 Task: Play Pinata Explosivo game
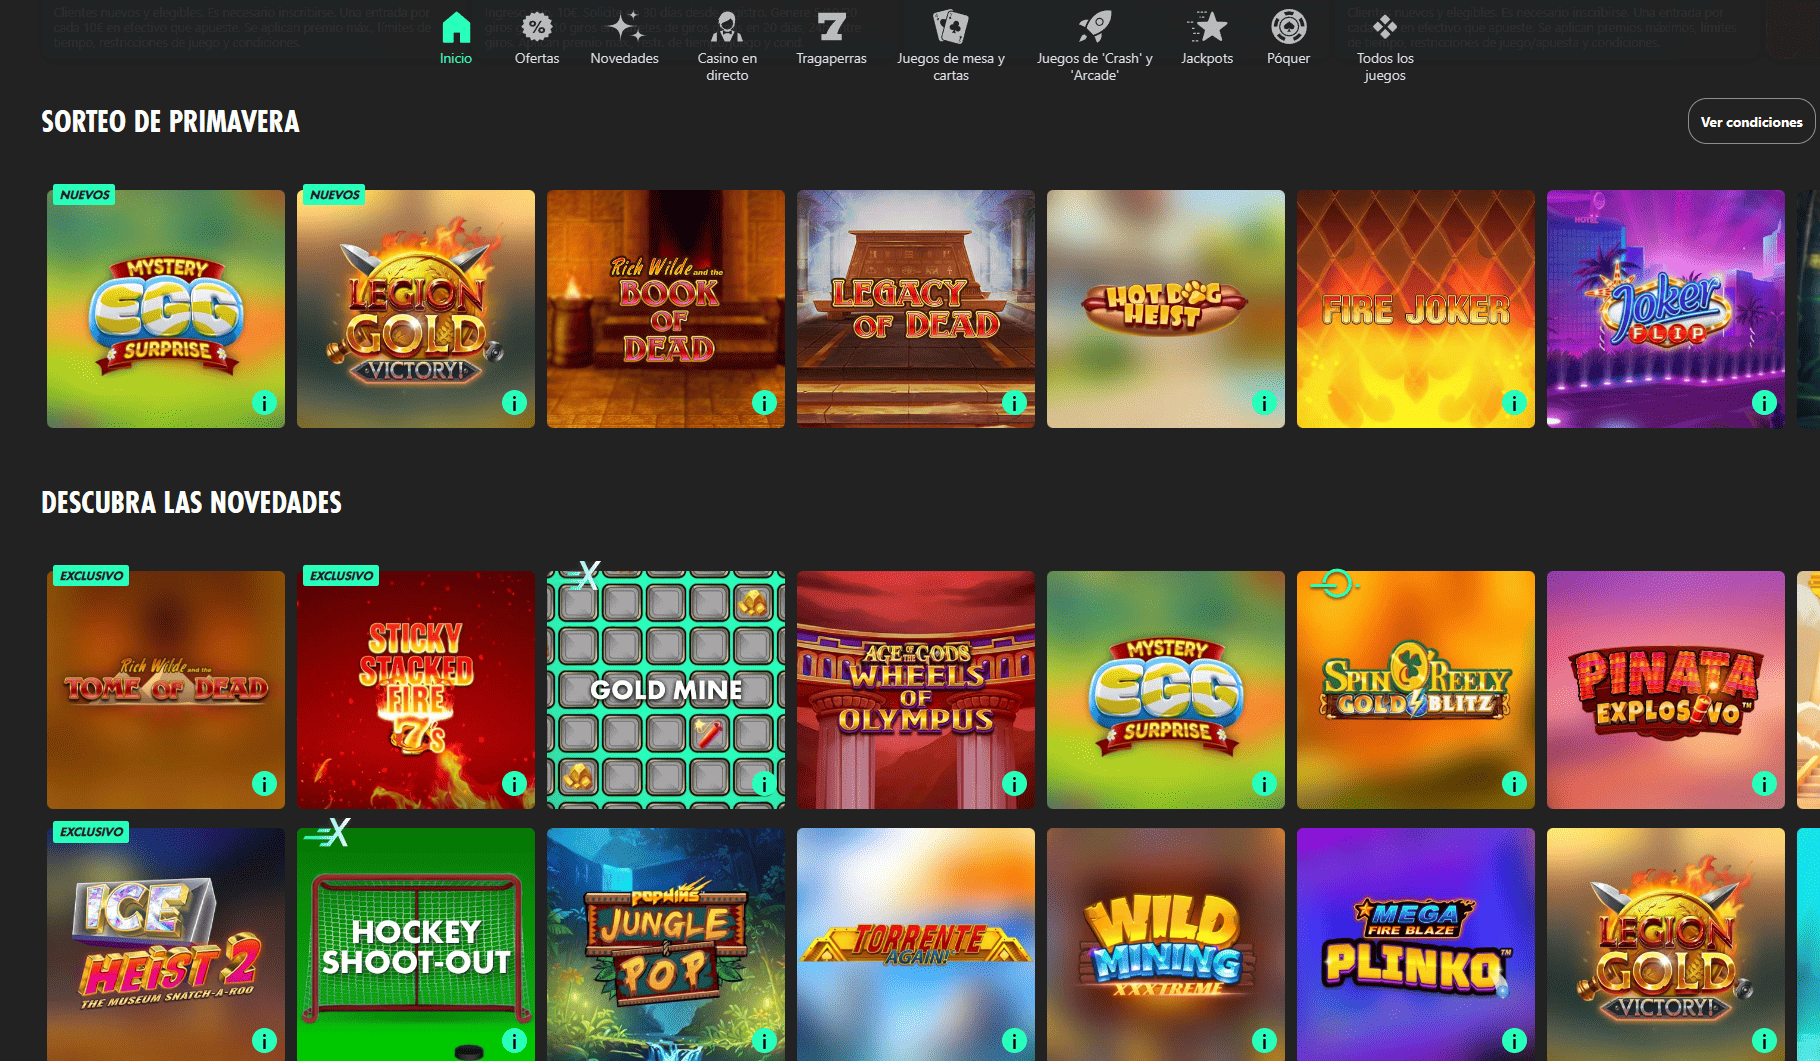coord(1666,690)
